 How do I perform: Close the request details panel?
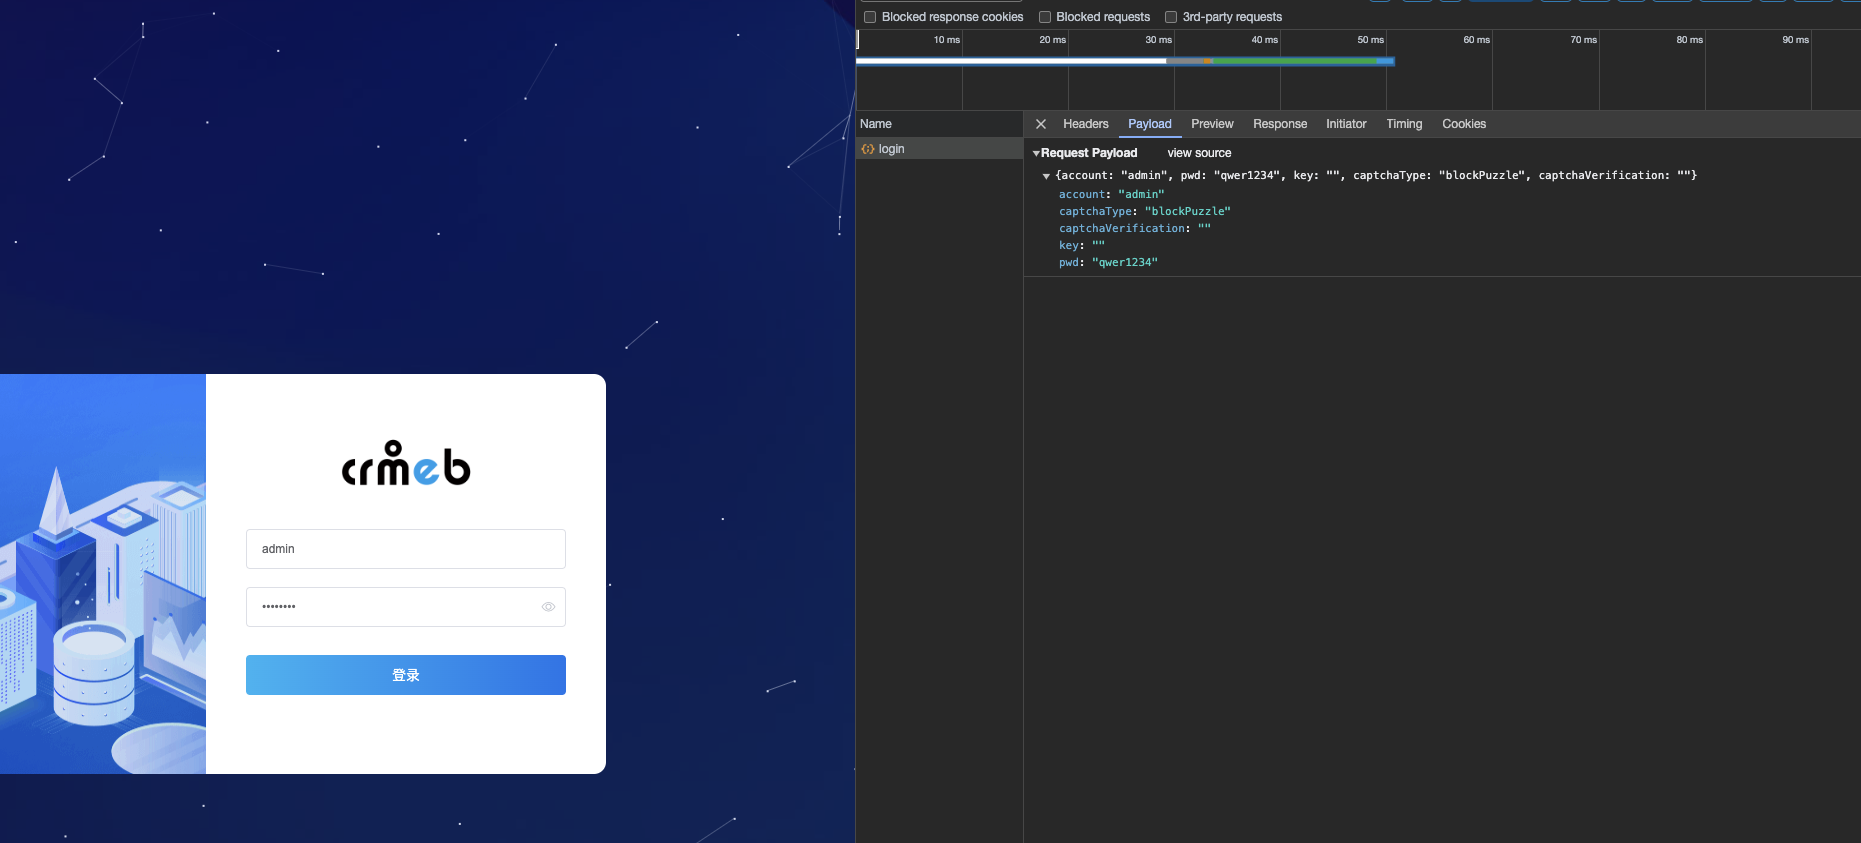click(1041, 124)
